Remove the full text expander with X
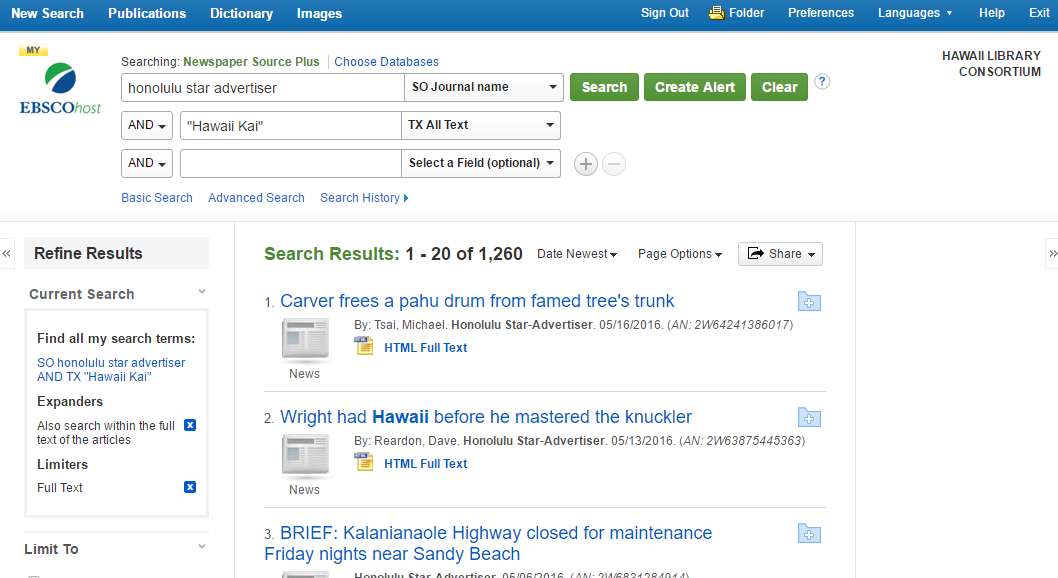Image resolution: width=1058 pixels, height=578 pixels. (190, 425)
